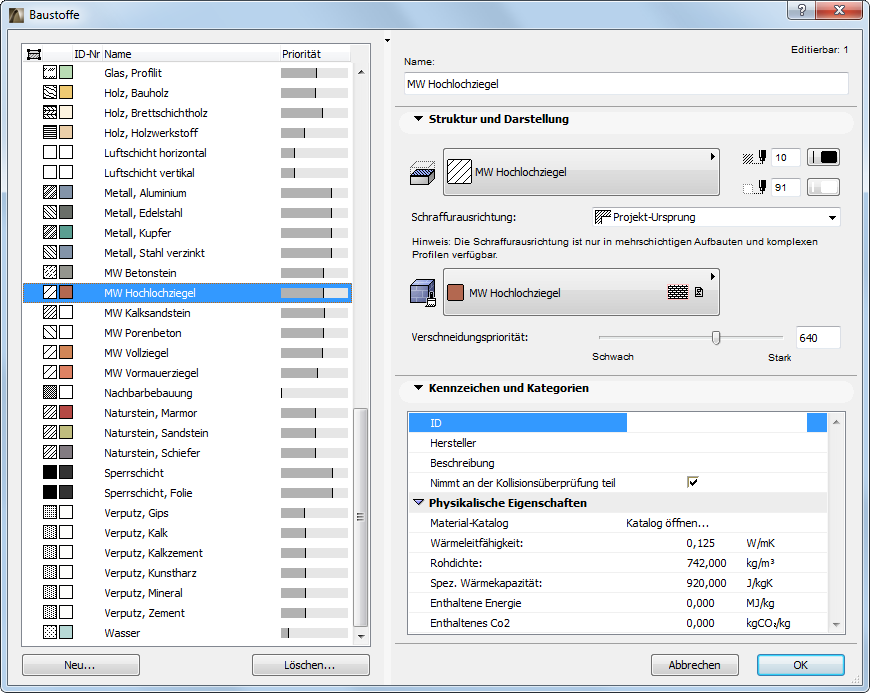Click the black fill icon for Sperrschicht
The image size is (870, 693).
50,472
